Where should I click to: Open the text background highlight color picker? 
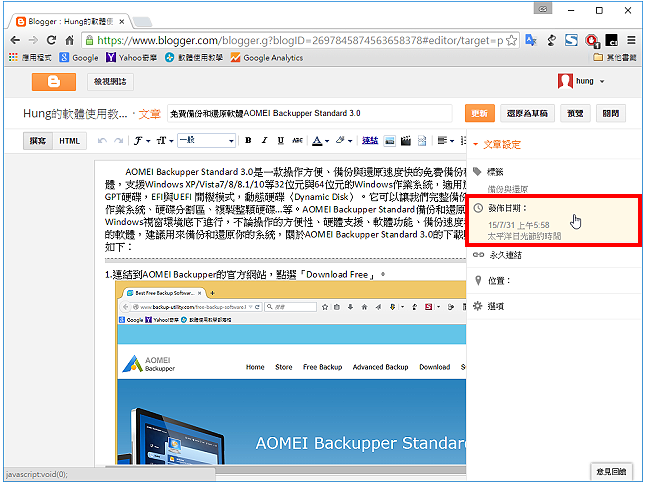pyautogui.click(x=344, y=141)
